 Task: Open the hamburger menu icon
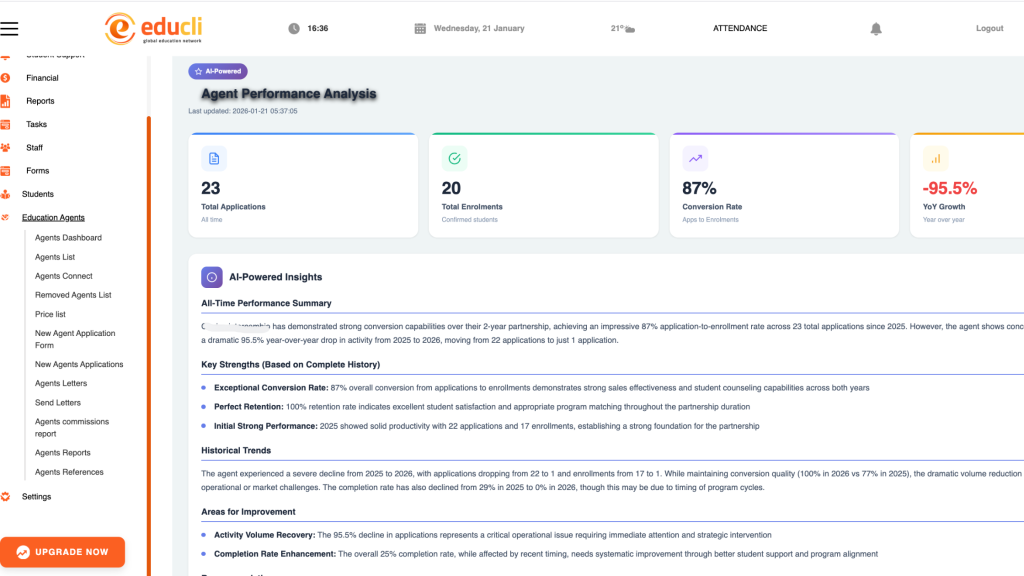click(x=10, y=29)
